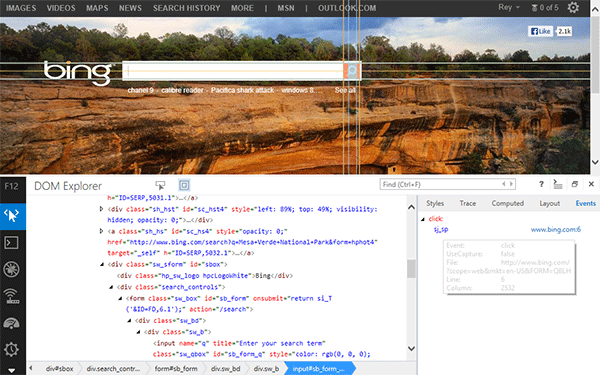This screenshot has height=375, width=600.
Task: Click DOM tree scrollbar up arrow
Action: pos(411,207)
